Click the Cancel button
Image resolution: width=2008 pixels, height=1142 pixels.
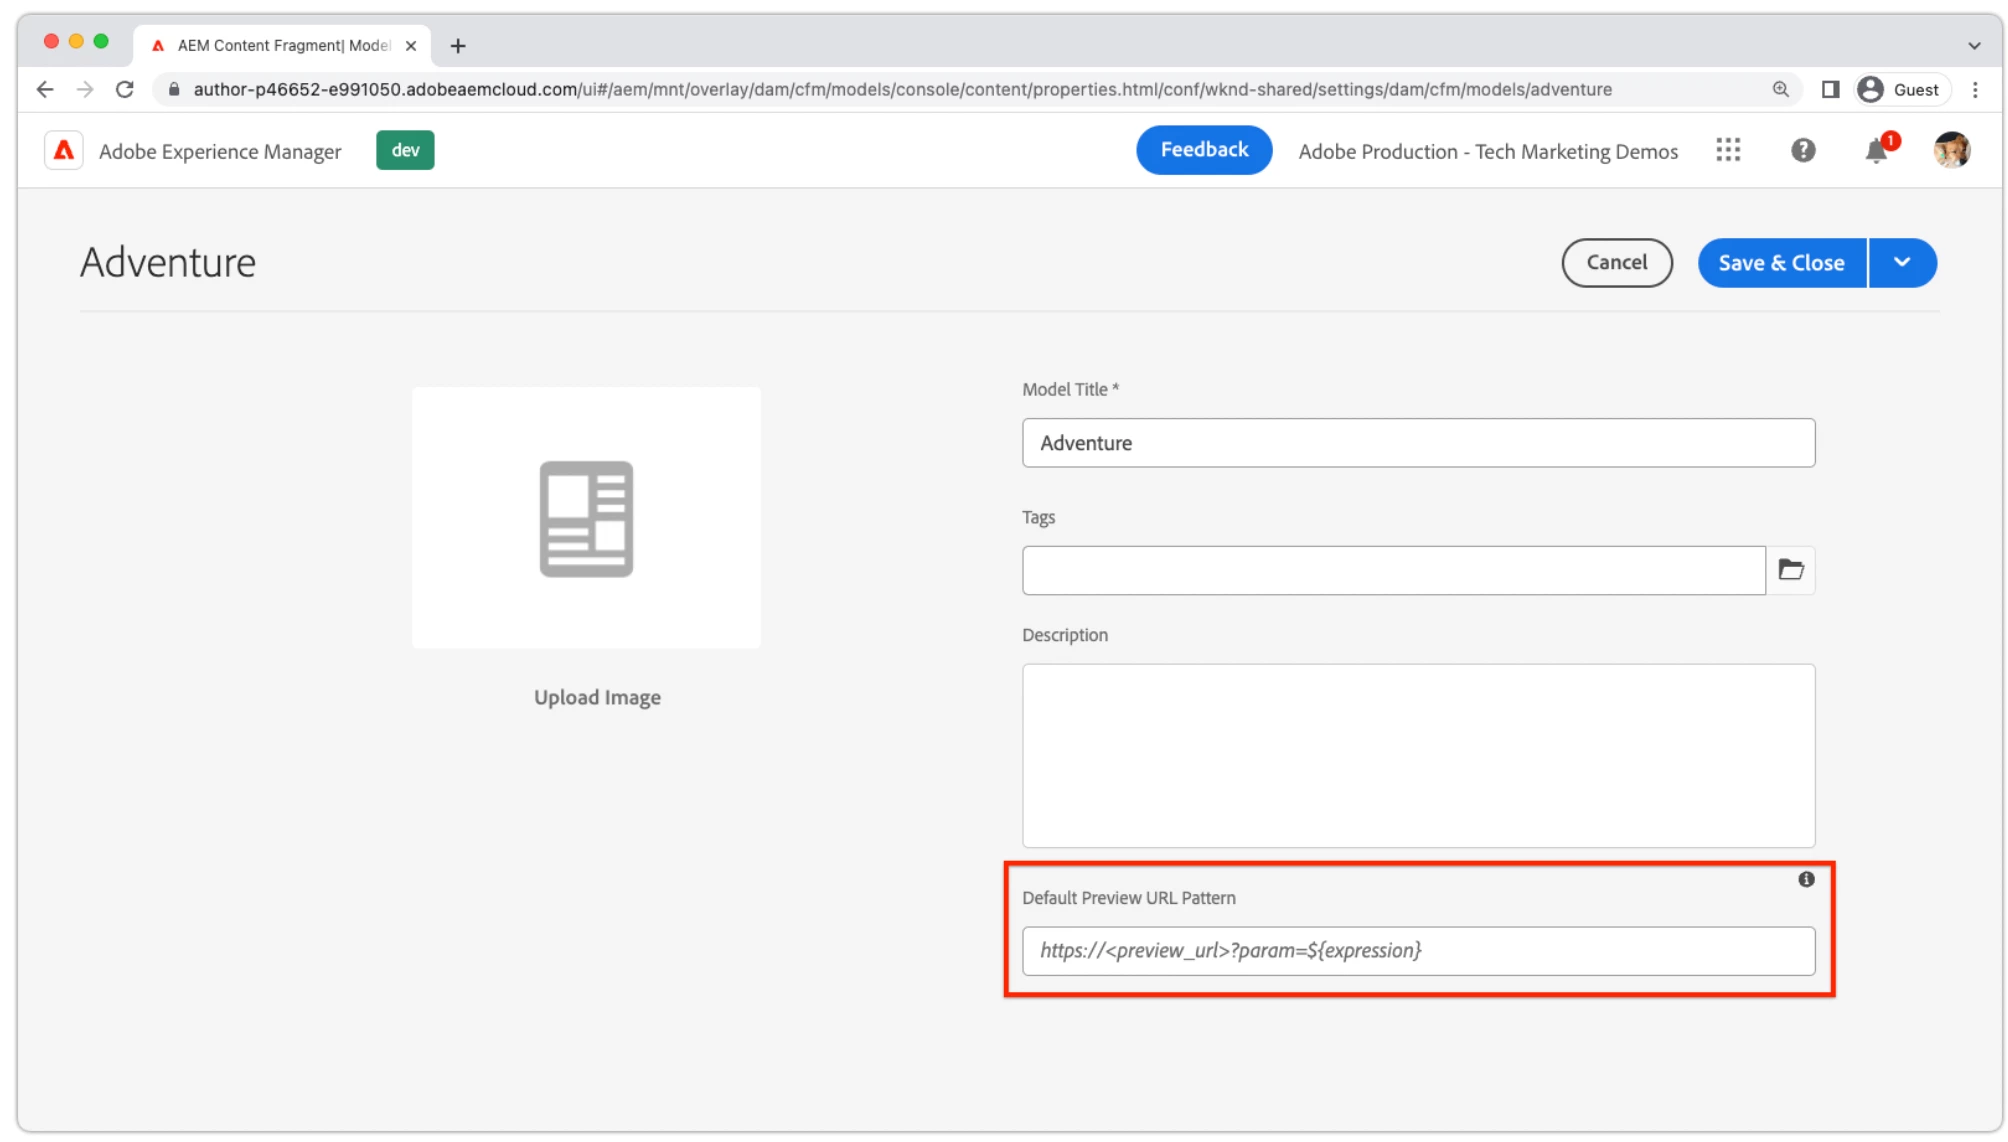[x=1616, y=262]
